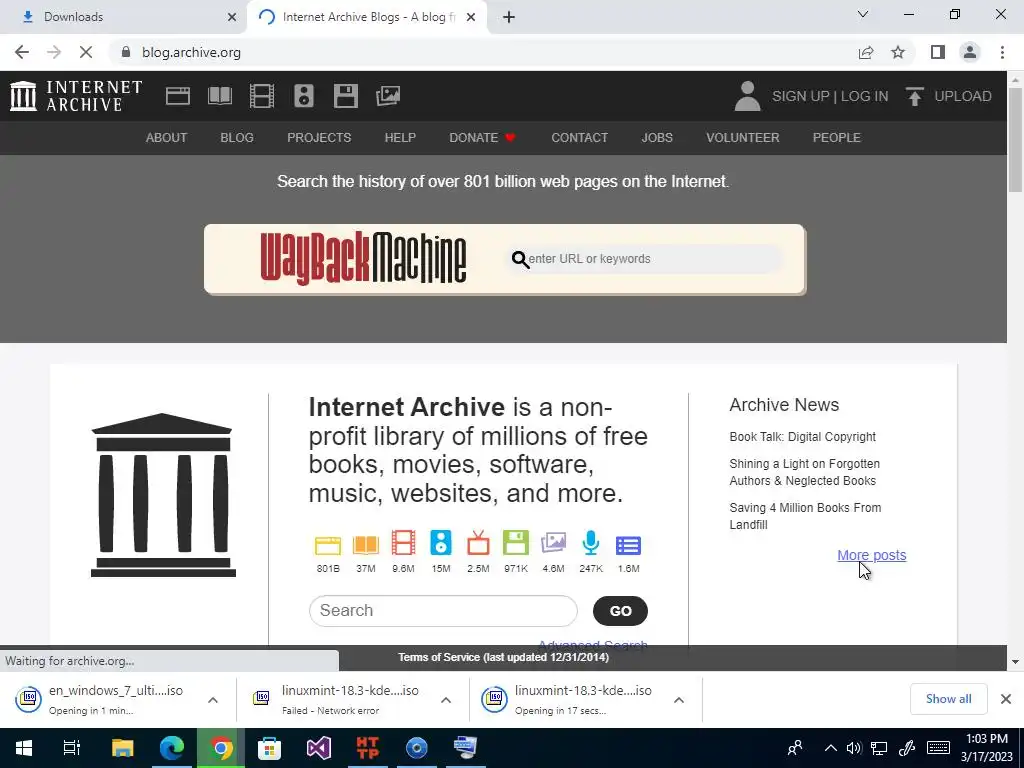Image resolution: width=1024 pixels, height=768 pixels.
Task: Open the HELP menu item
Action: (400, 138)
